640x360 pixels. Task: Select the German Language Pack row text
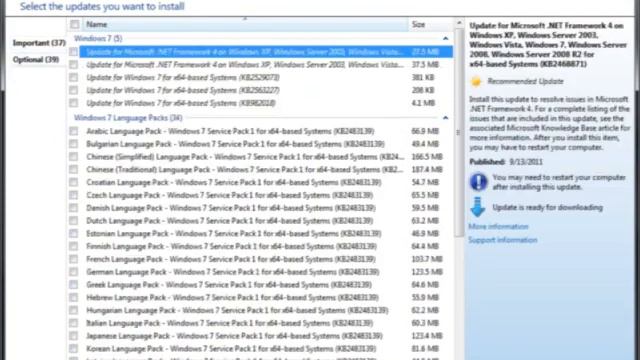coord(233,272)
